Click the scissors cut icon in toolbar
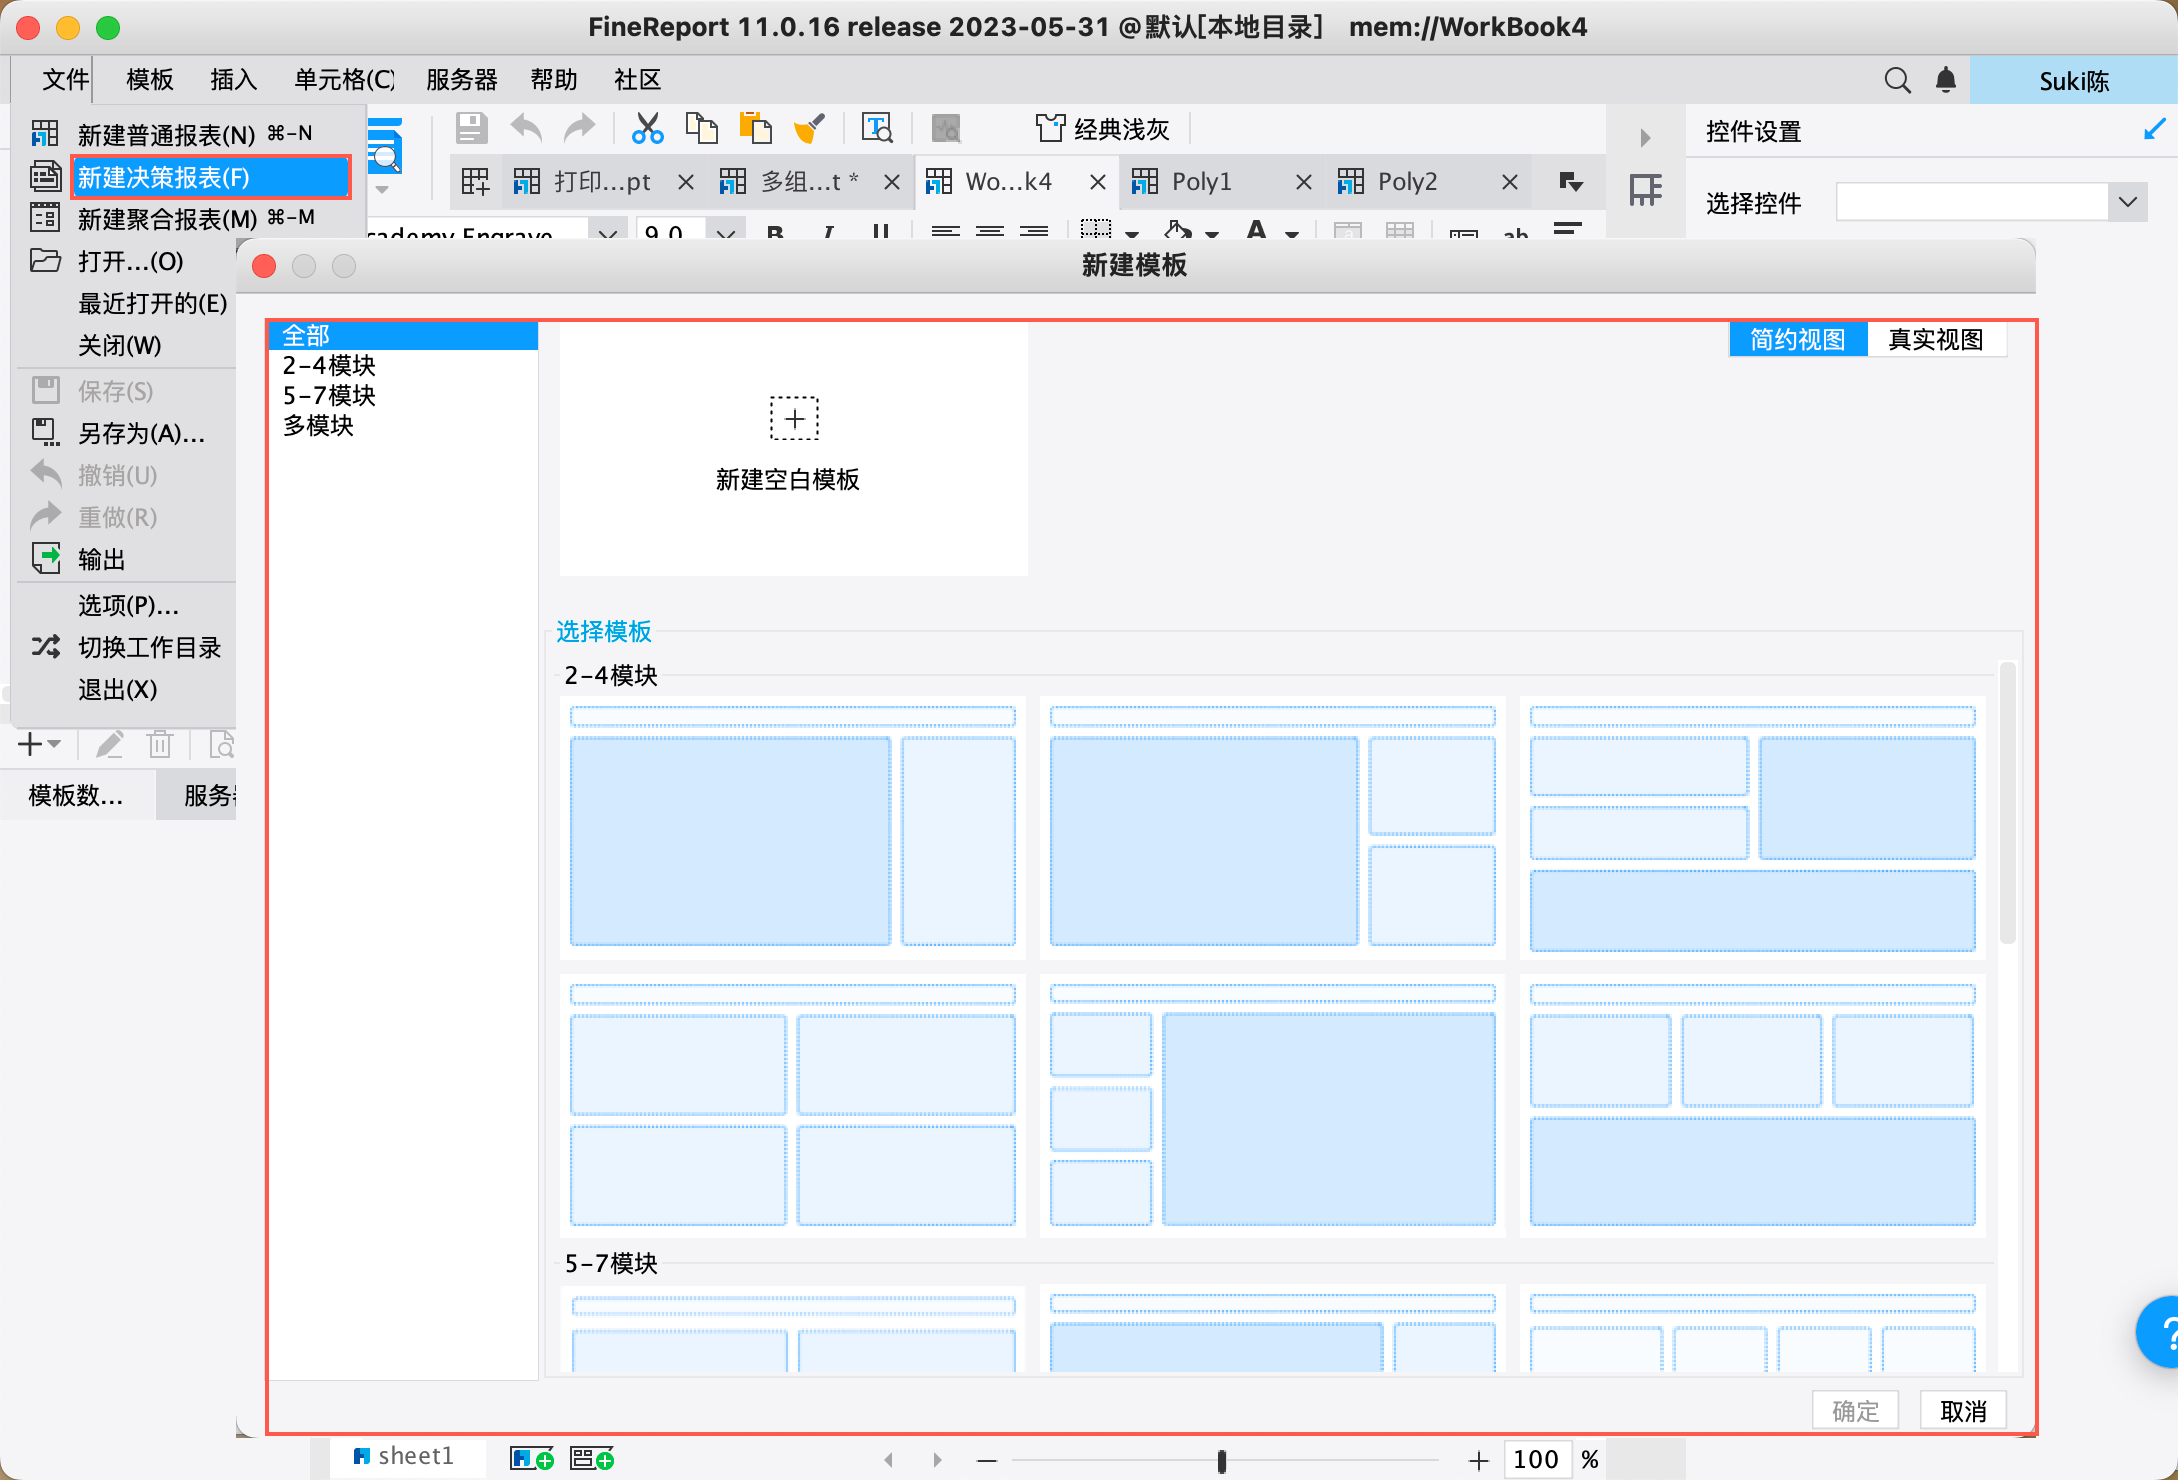This screenshot has width=2178, height=1480. [647, 128]
